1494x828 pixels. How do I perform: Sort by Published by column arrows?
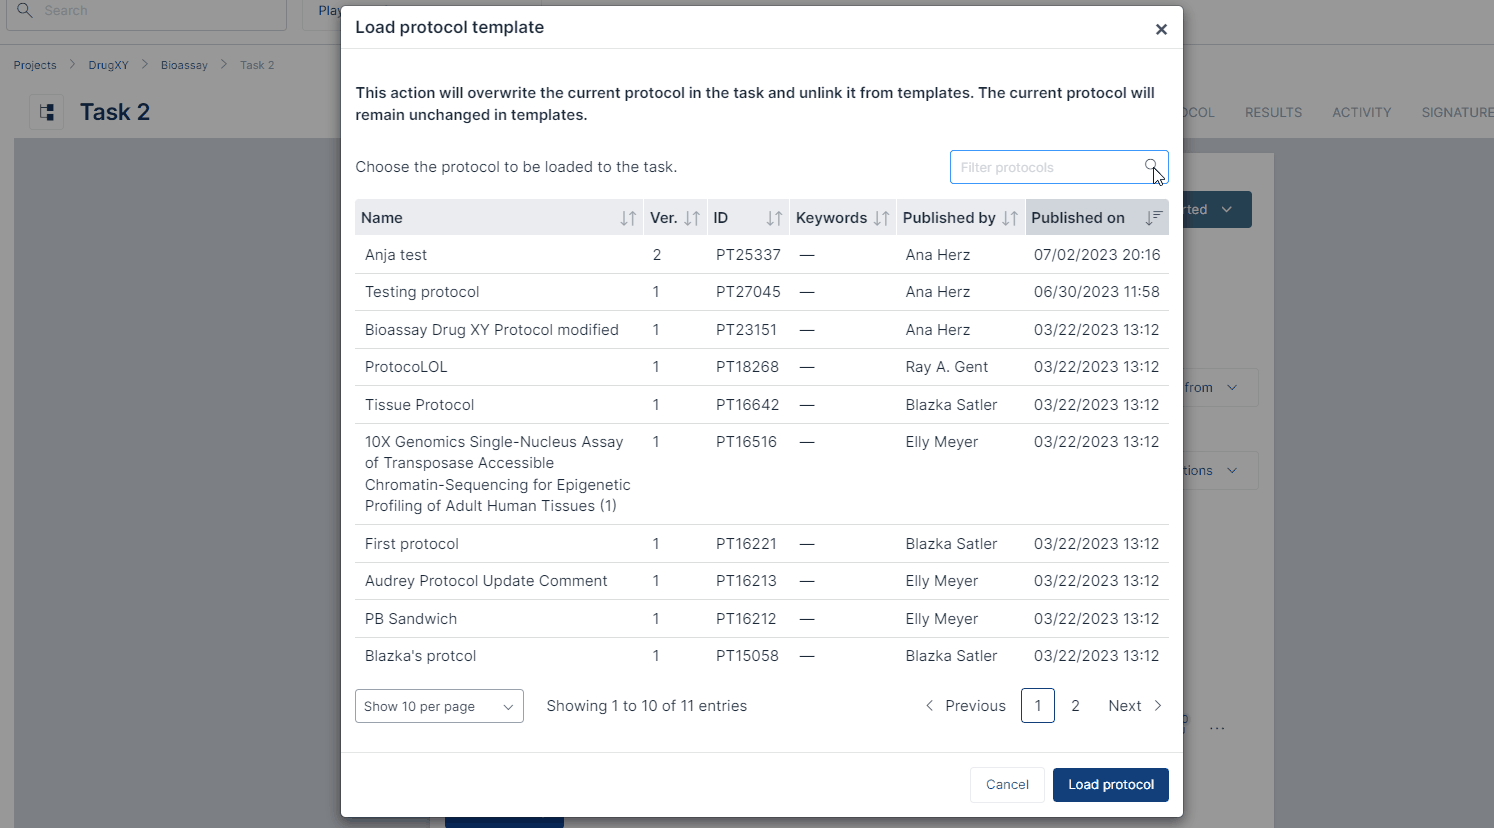pos(1010,218)
